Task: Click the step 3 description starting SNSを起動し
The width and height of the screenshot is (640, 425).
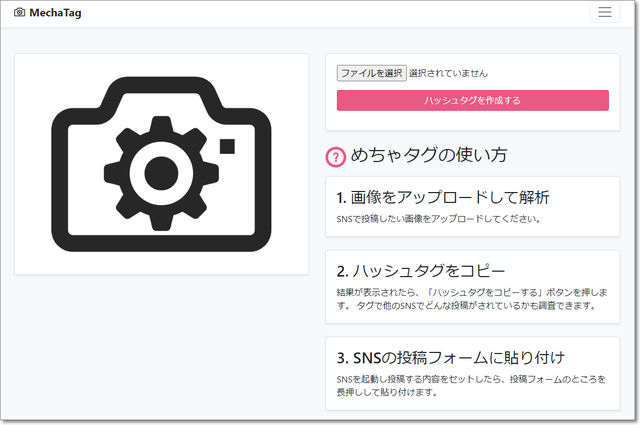Action: [x=466, y=385]
